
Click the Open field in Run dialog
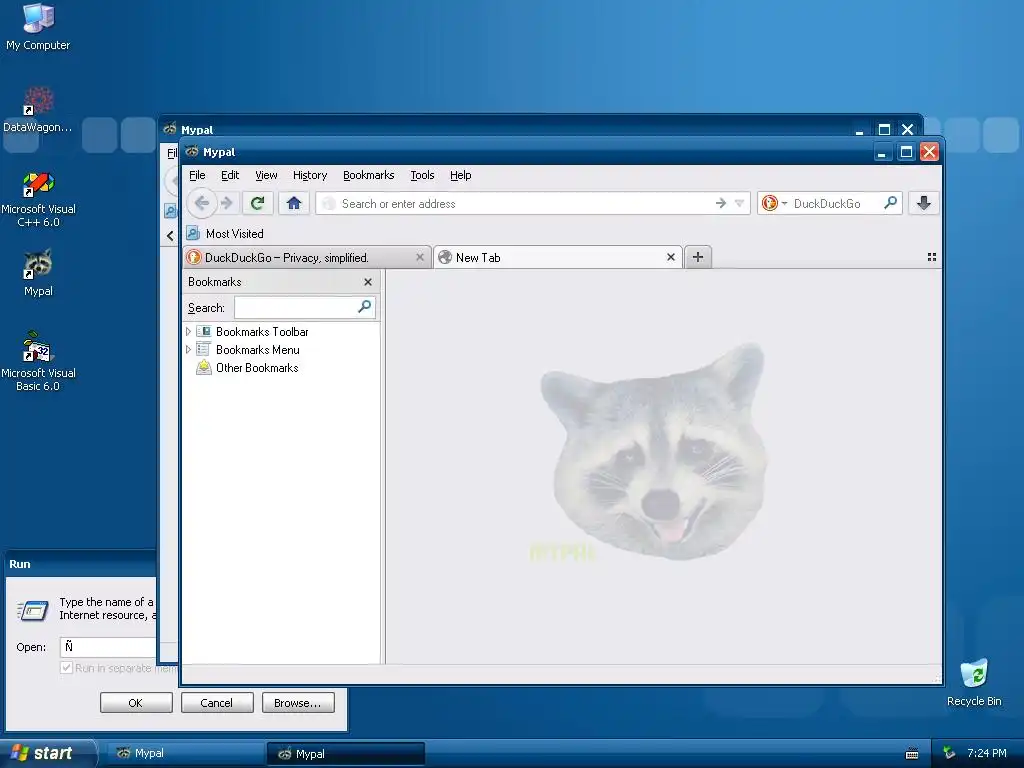108,647
